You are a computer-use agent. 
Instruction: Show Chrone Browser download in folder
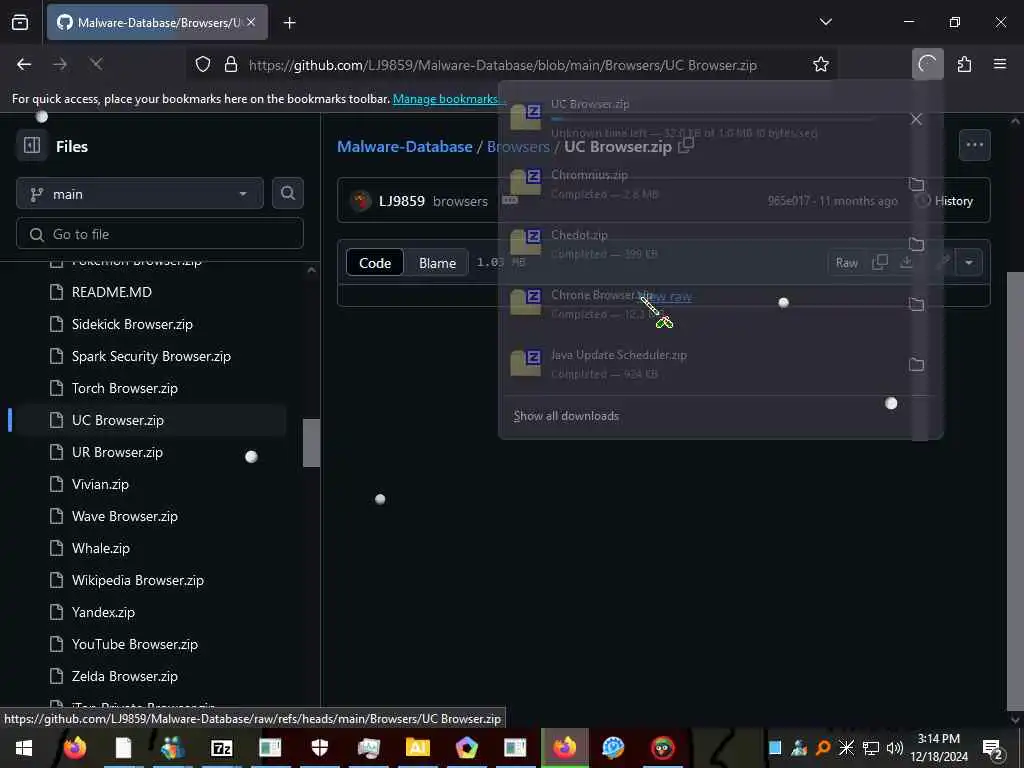[x=916, y=304]
